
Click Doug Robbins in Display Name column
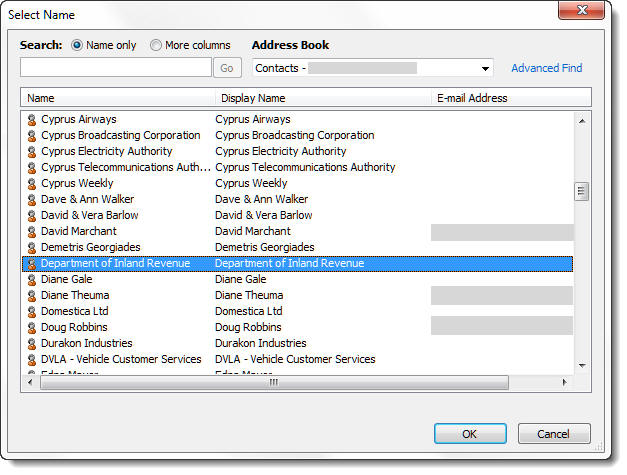tap(248, 327)
